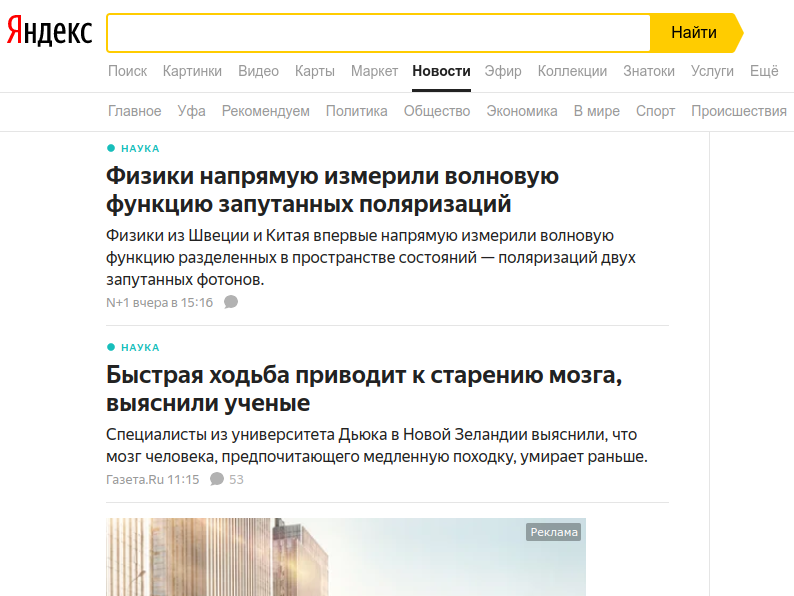The image size is (794, 596).
Task: Open the Политика news section
Action: (356, 111)
